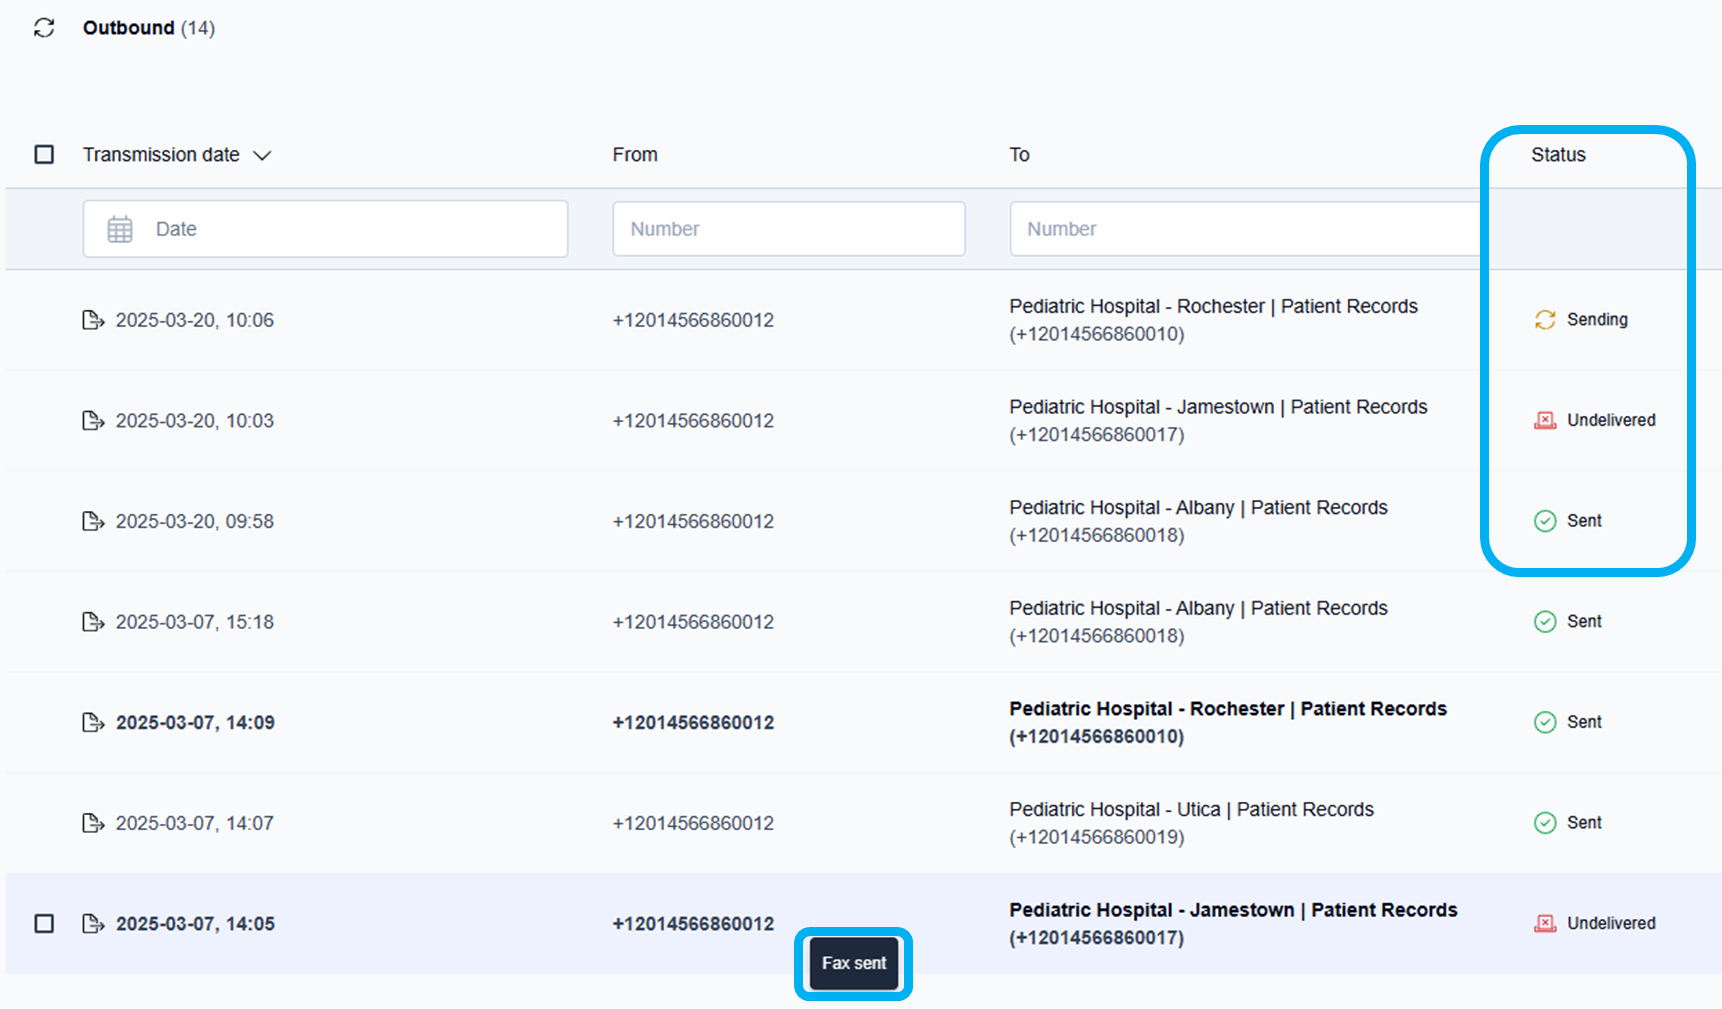Viewport: 1722px width, 1009px height.
Task: Click the refresh icon beside Outbound
Action: (44, 28)
